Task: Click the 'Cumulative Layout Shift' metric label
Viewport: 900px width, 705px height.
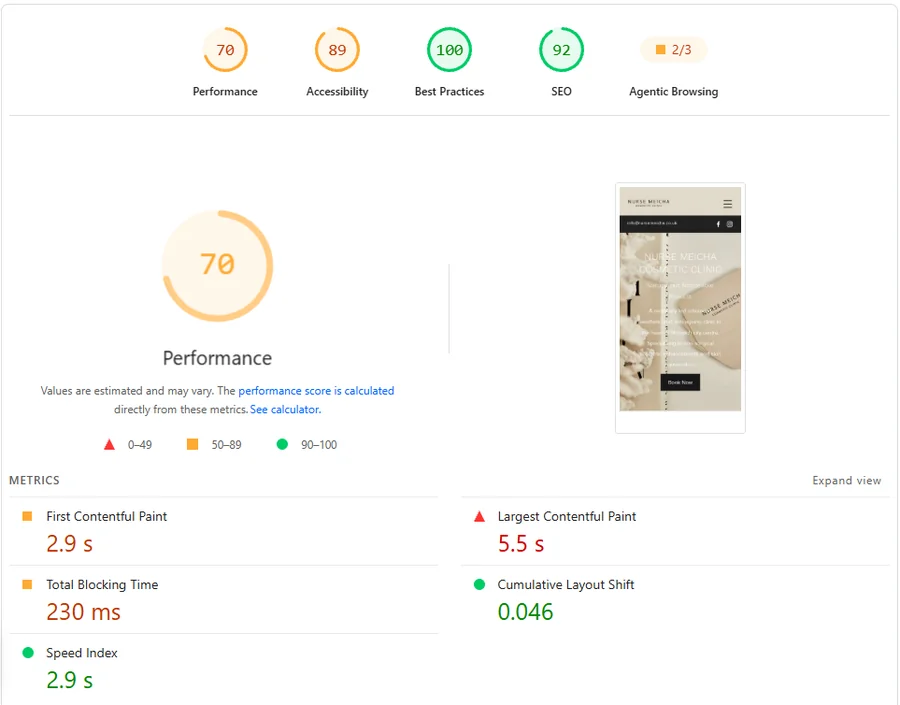Action: point(565,584)
